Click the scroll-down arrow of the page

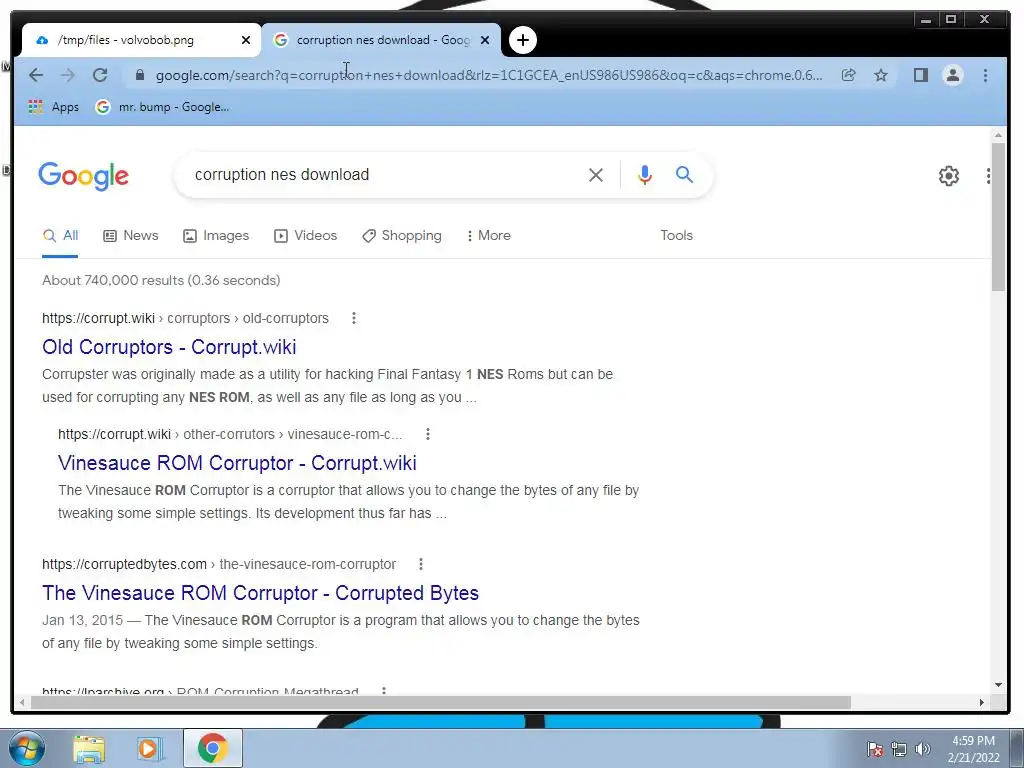[x=998, y=685]
